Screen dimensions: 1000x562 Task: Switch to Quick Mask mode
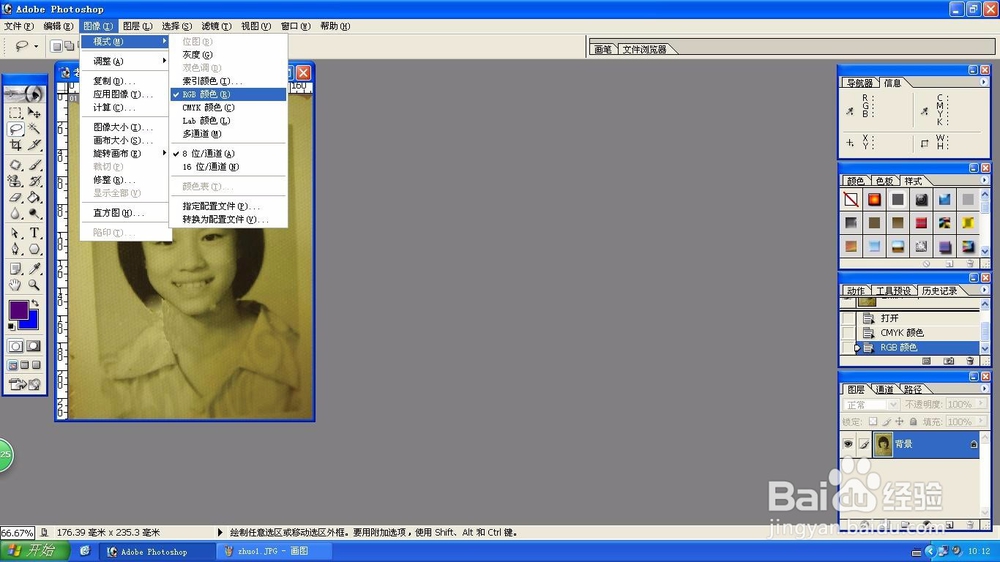(34, 346)
